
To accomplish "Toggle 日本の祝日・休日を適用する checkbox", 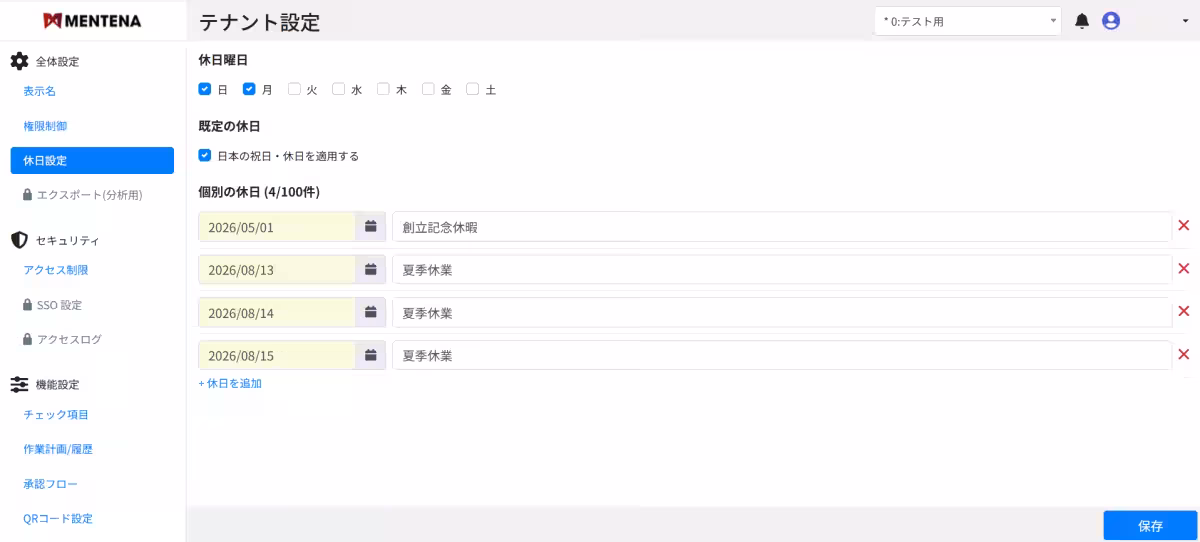I will click(205, 155).
